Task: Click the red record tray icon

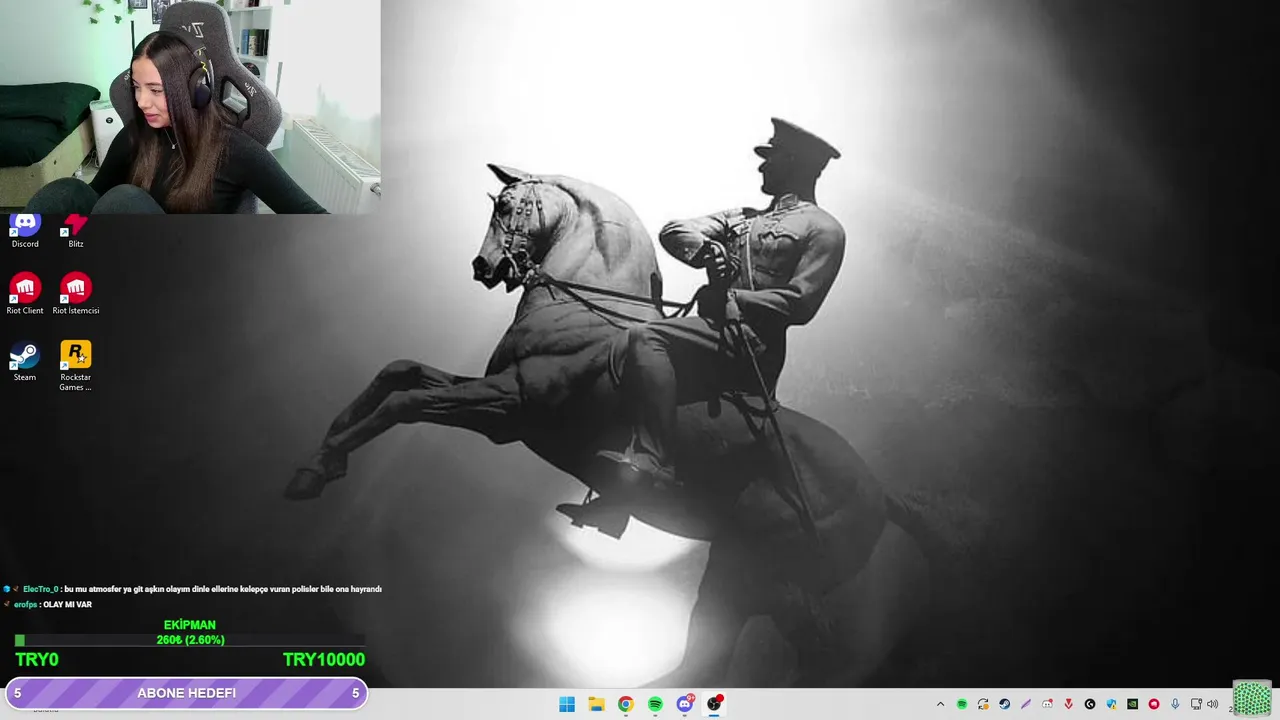Action: [x=1153, y=704]
